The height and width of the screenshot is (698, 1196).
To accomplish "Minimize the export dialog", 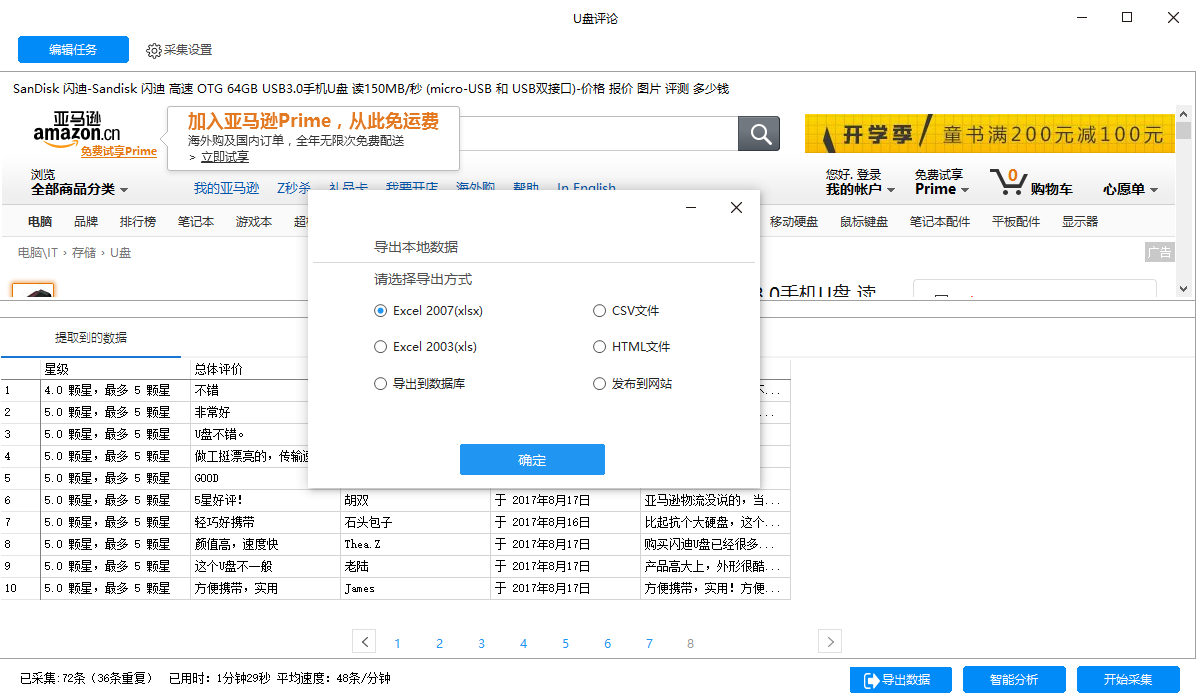I will point(691,207).
